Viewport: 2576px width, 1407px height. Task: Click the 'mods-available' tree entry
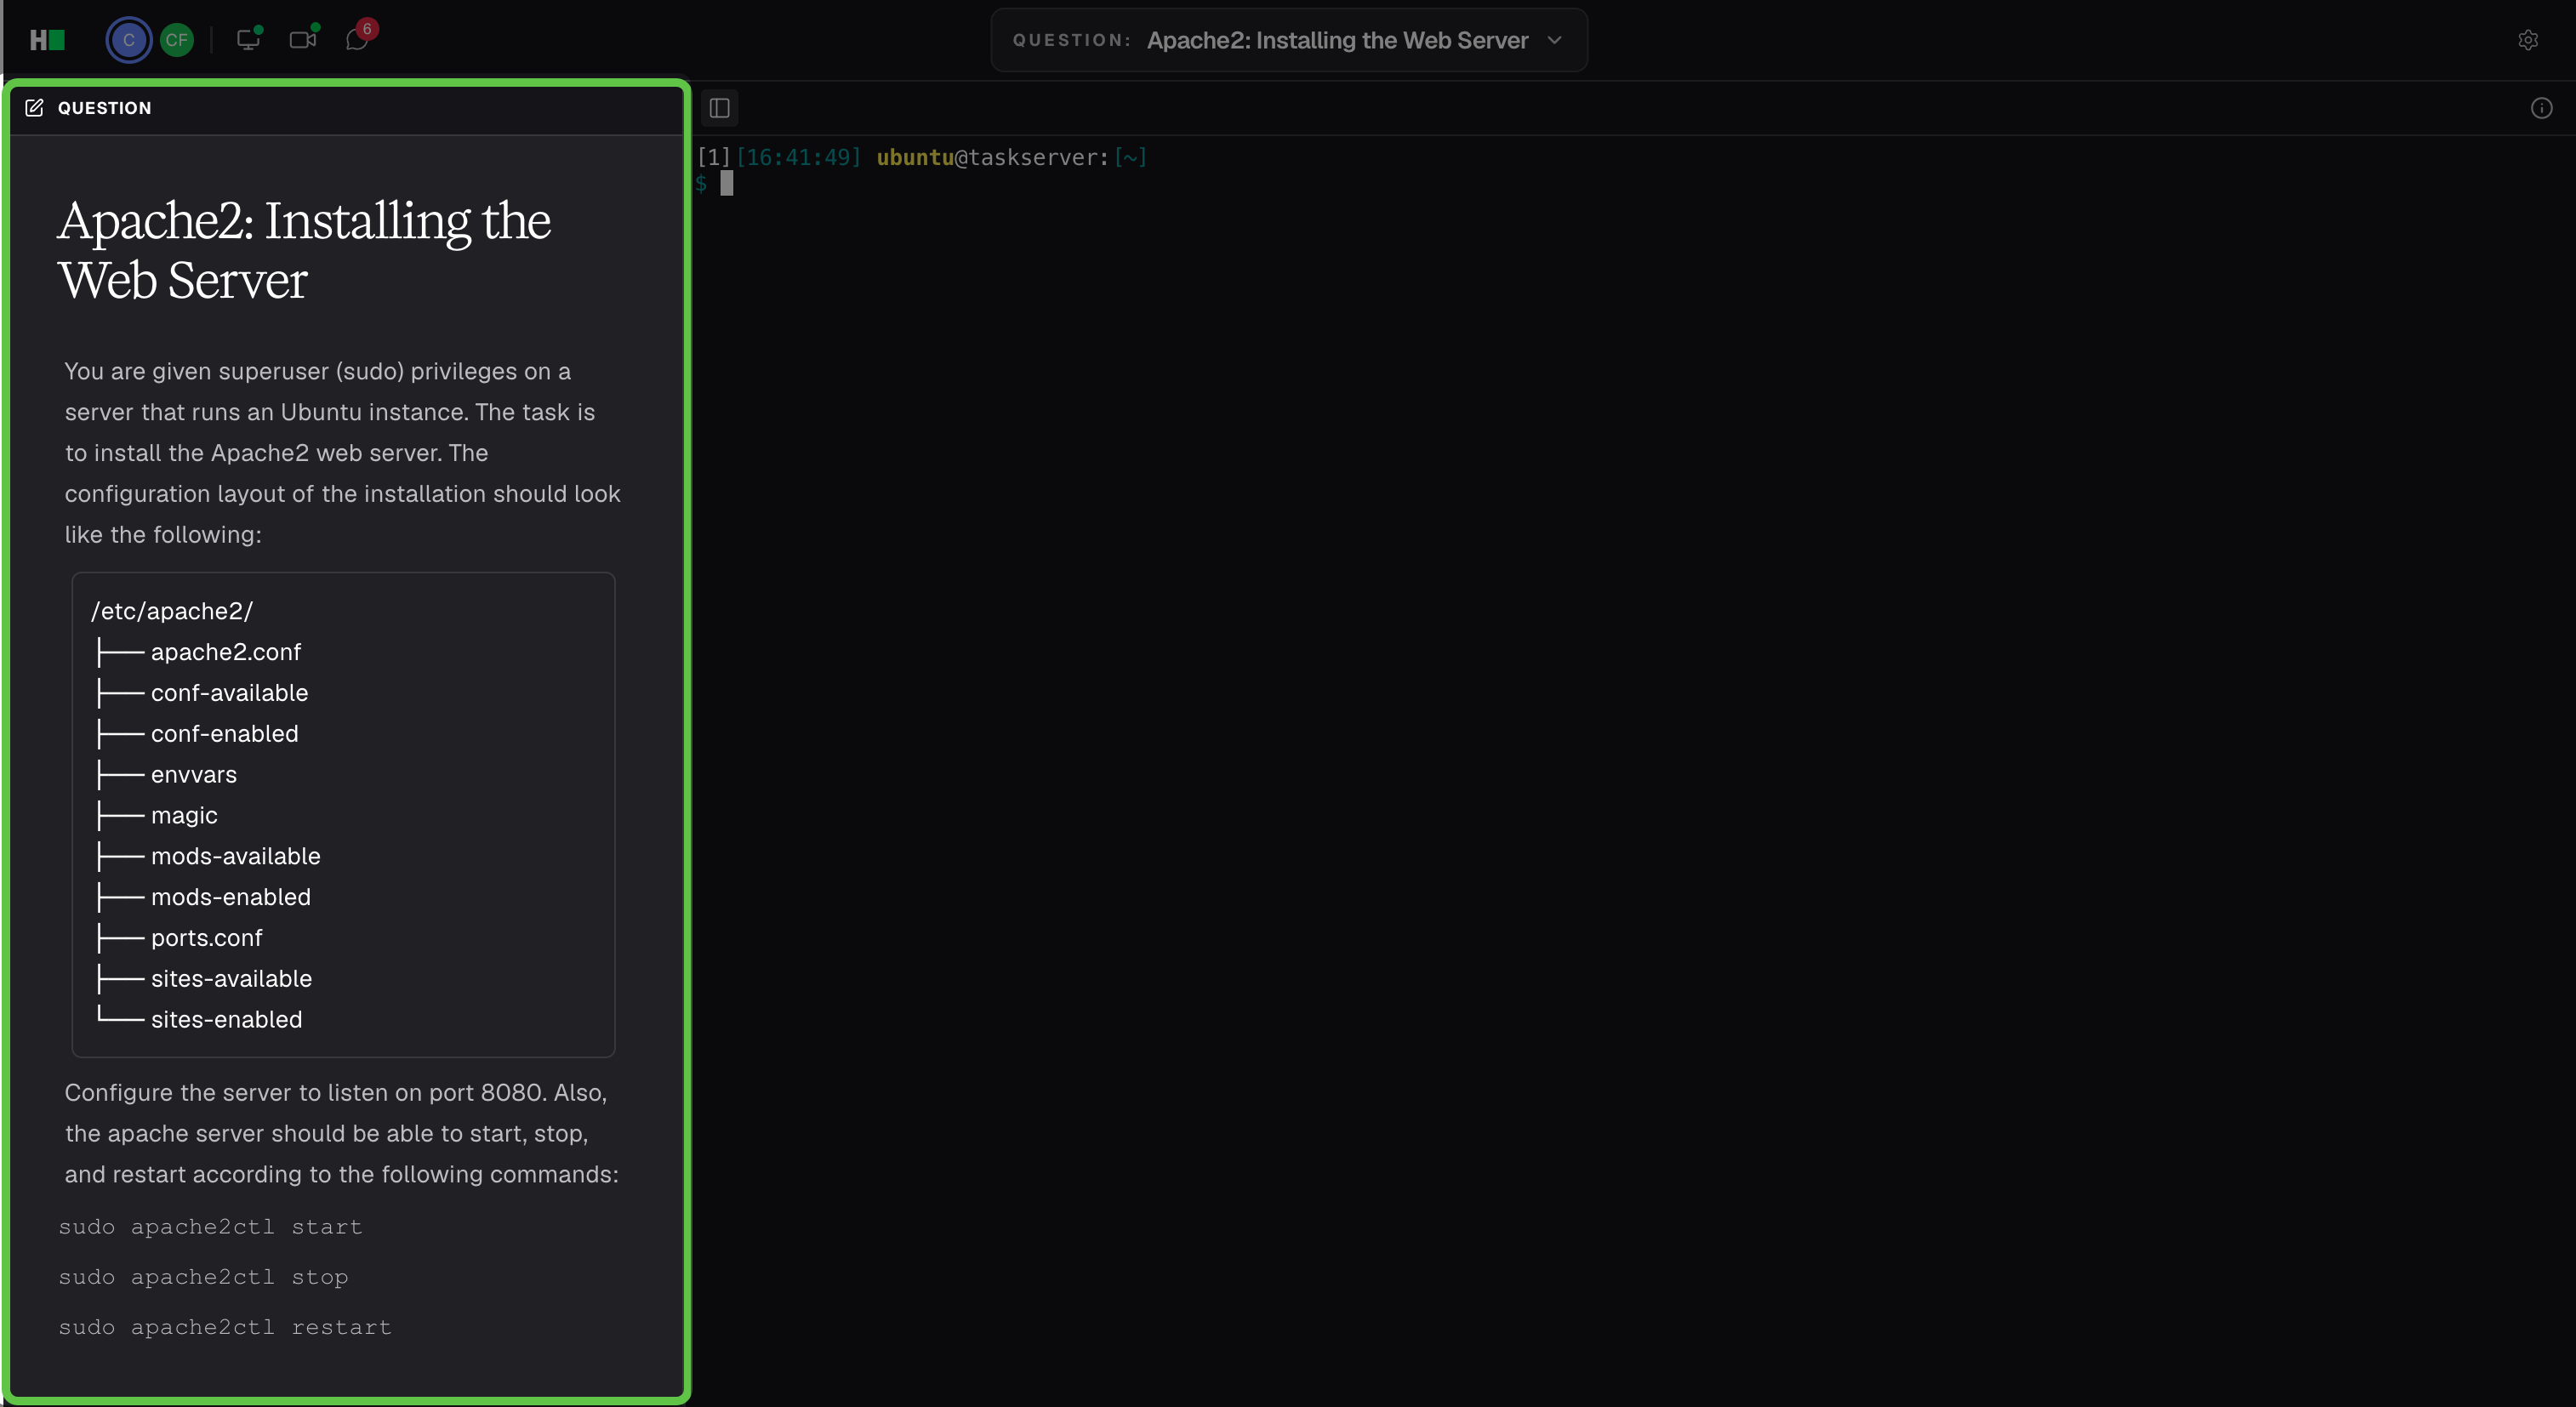(236, 856)
